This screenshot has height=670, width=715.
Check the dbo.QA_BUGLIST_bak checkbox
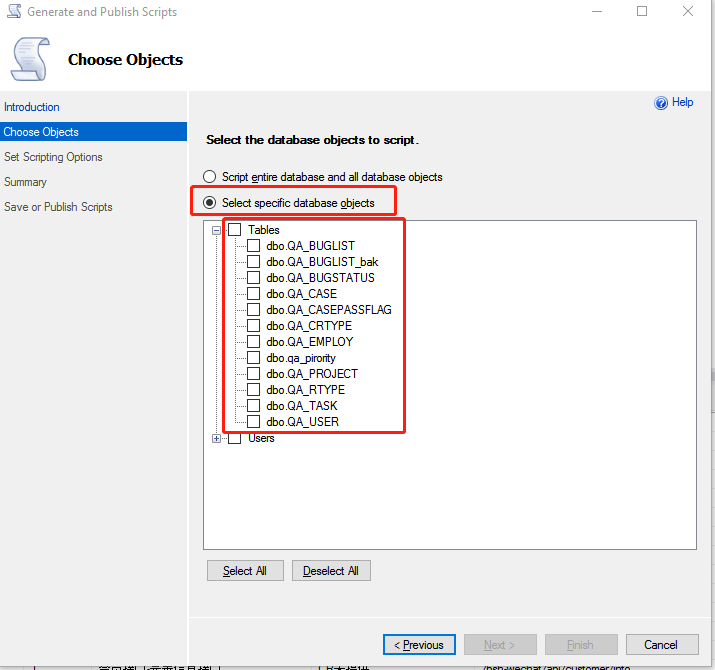point(254,261)
